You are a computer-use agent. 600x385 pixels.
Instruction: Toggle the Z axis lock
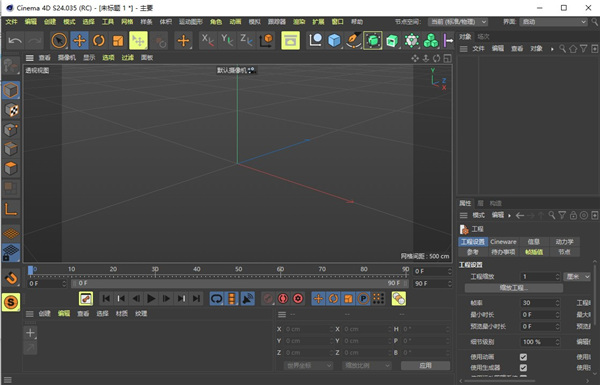246,41
